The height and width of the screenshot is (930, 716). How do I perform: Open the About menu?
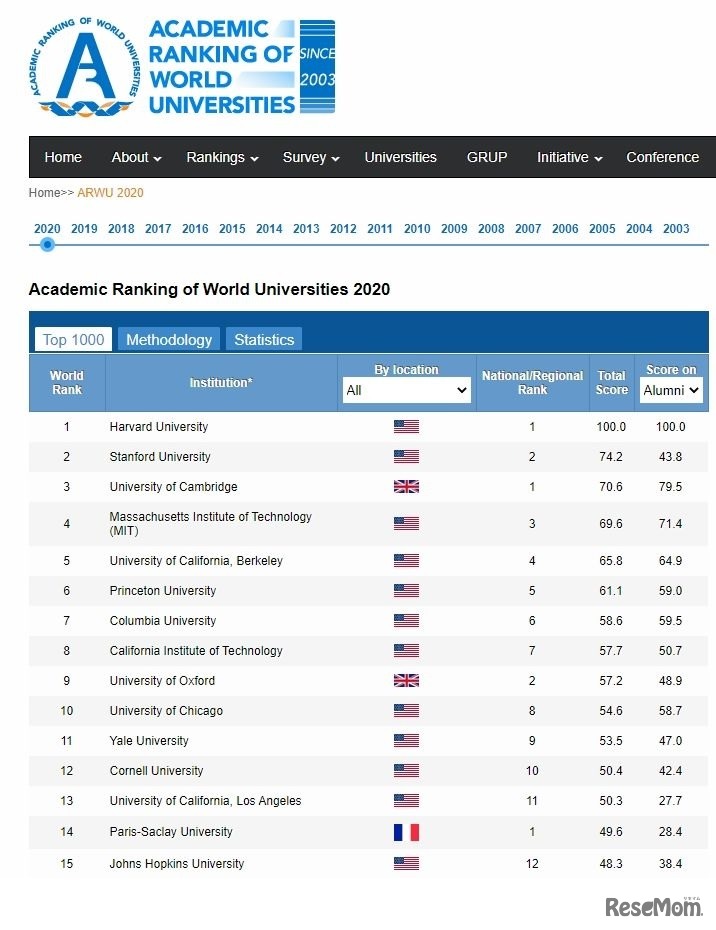click(x=135, y=157)
